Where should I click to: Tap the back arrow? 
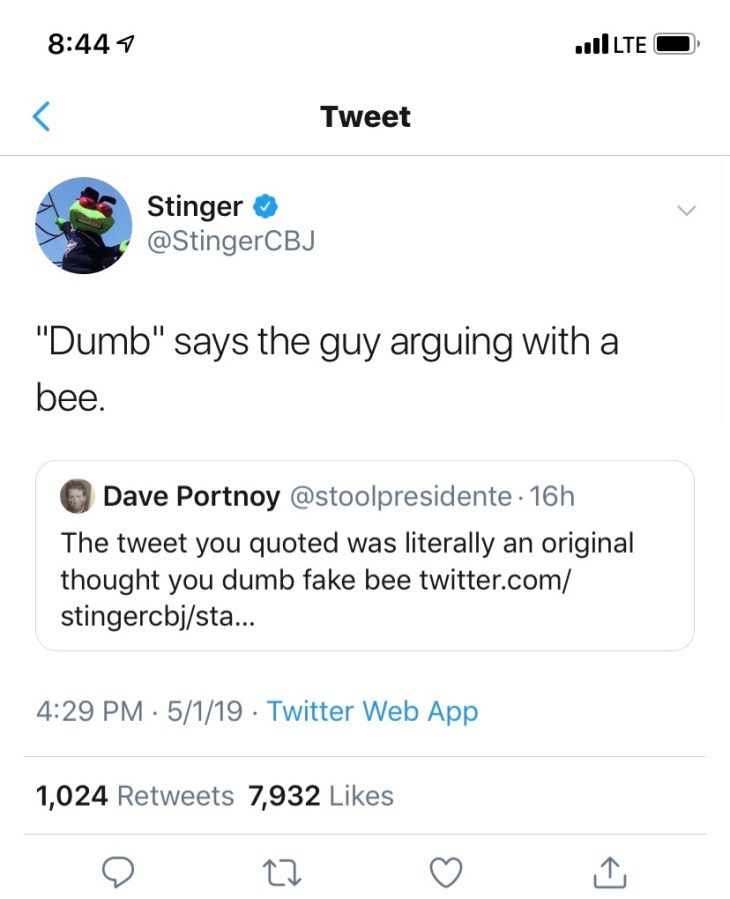click(40, 117)
